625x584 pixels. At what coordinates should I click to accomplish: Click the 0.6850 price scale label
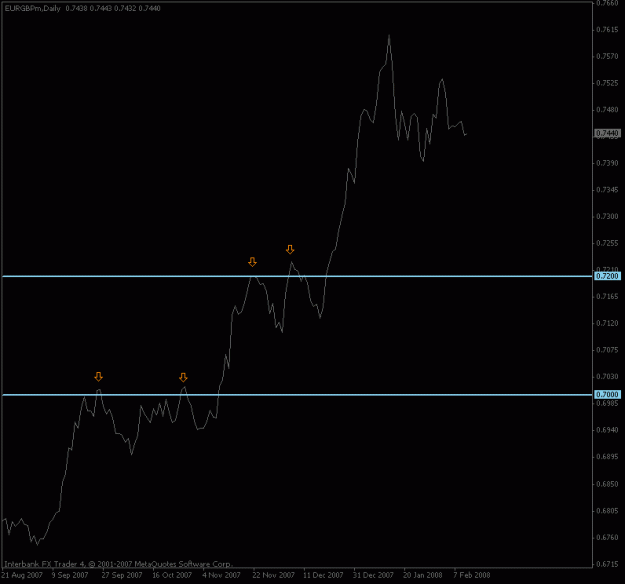[607, 484]
